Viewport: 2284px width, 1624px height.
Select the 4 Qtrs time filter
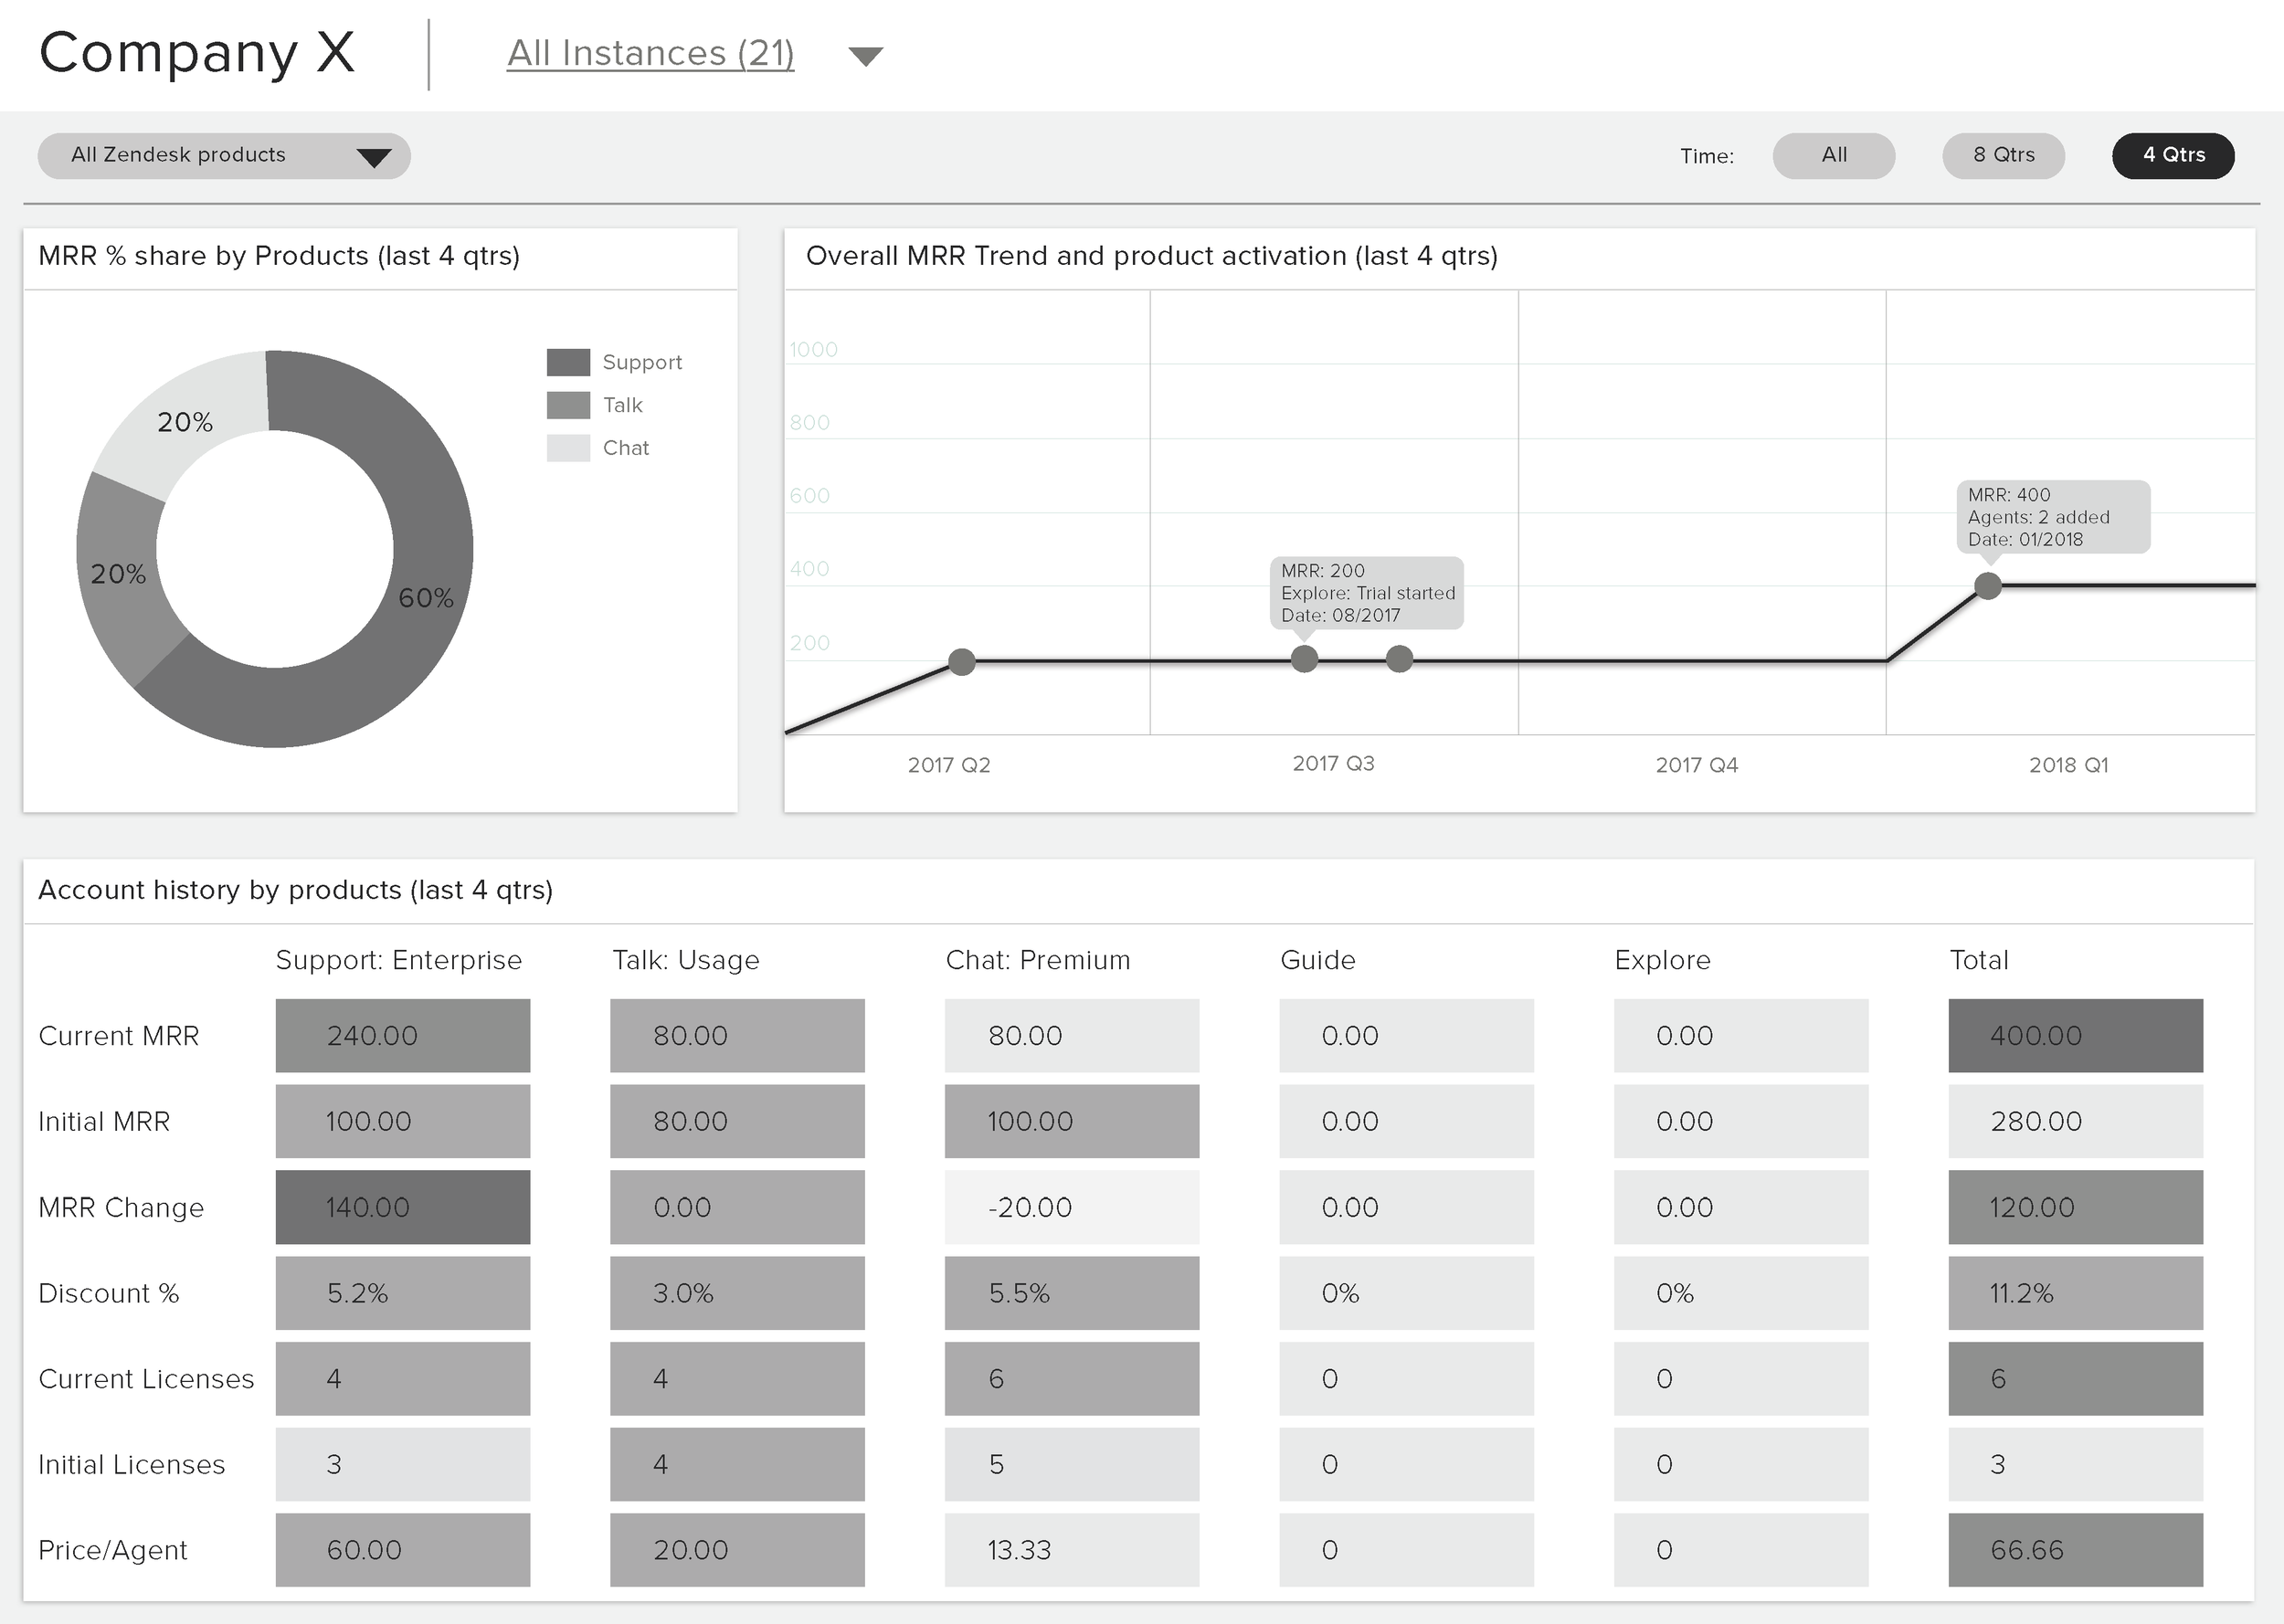[2173, 155]
